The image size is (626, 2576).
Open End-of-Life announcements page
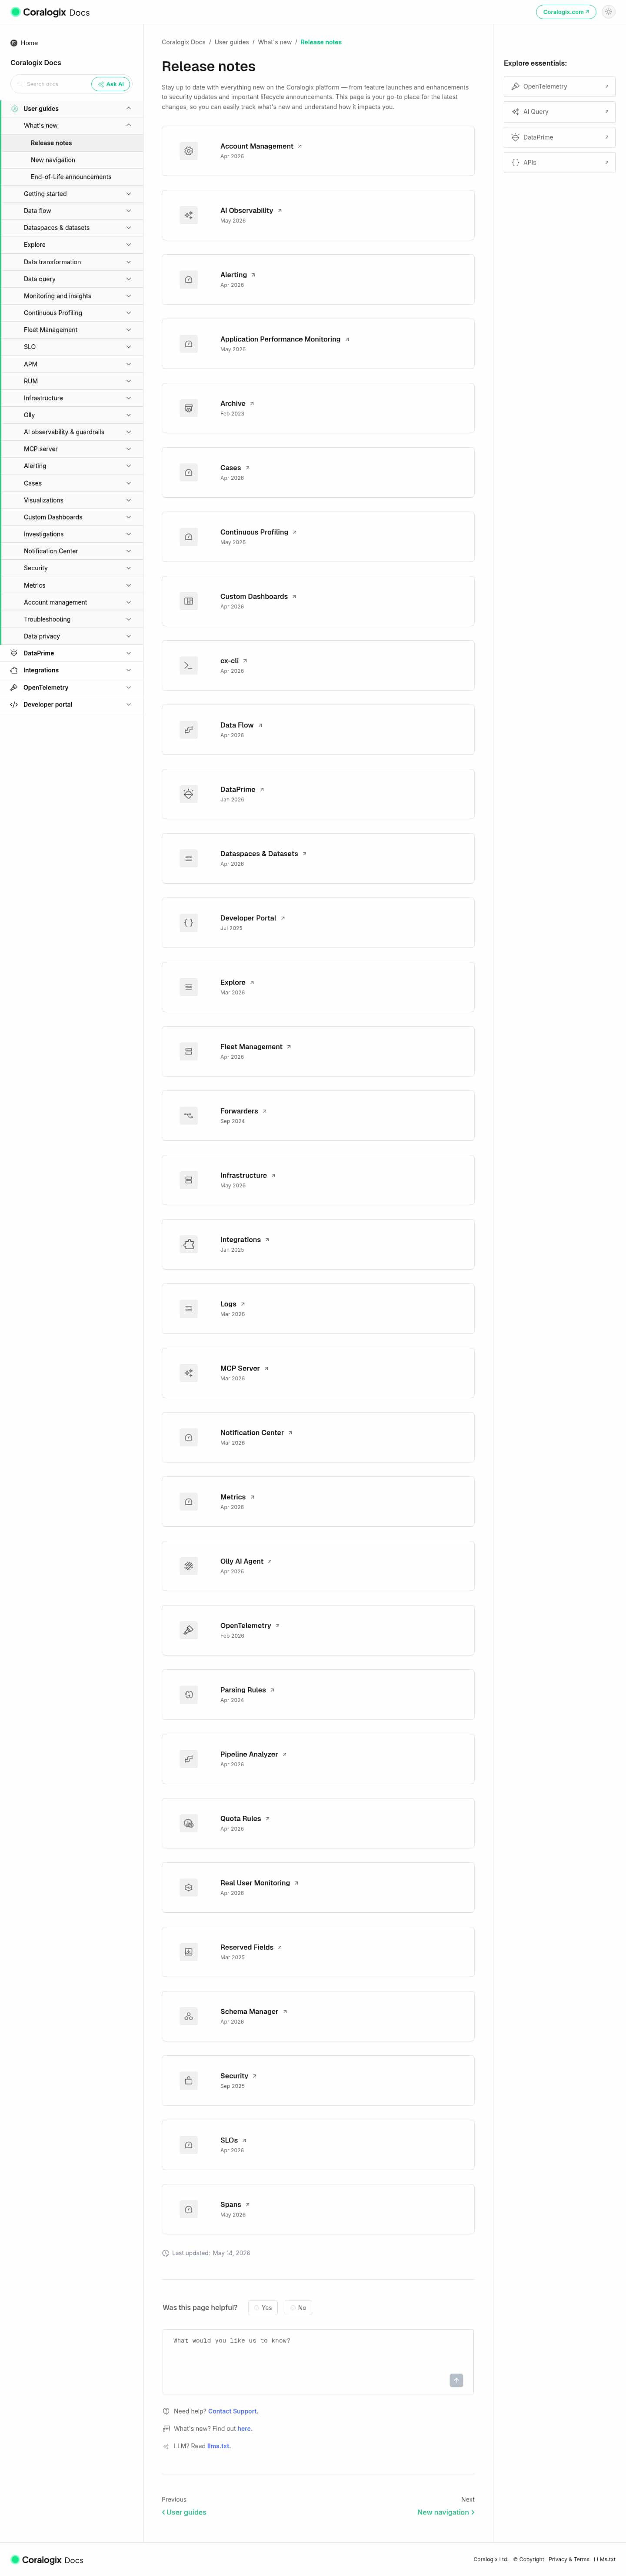71,177
